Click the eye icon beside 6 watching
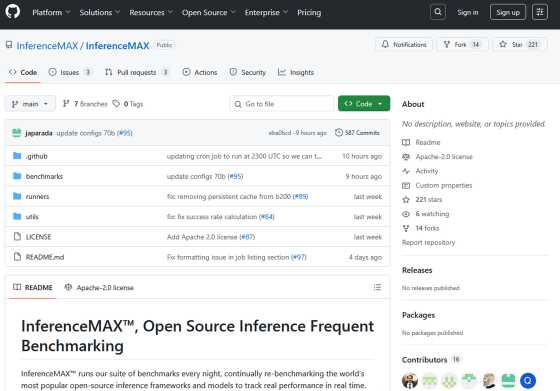 [406, 214]
